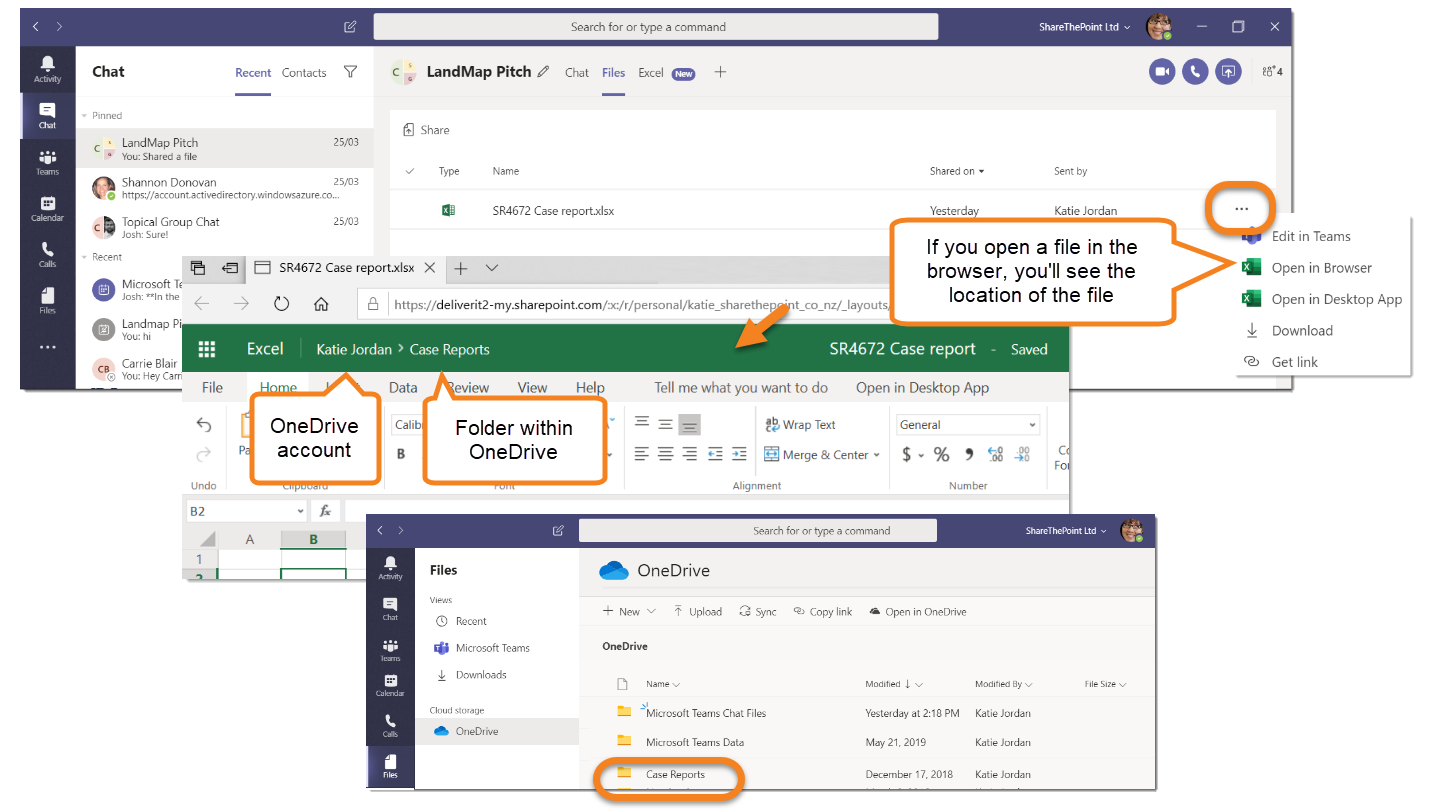Open Modified By column dropdown in OneDrive

click(x=1003, y=684)
